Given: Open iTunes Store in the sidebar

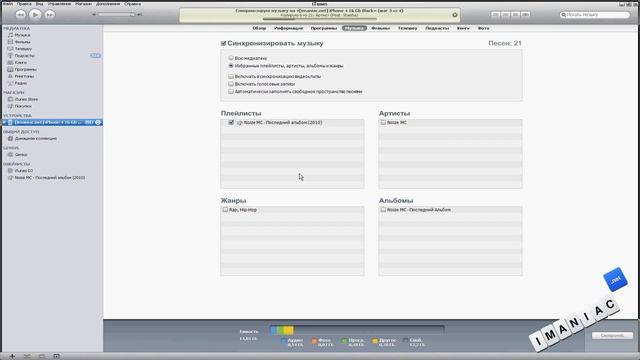Looking at the screenshot, I should pos(26,99).
